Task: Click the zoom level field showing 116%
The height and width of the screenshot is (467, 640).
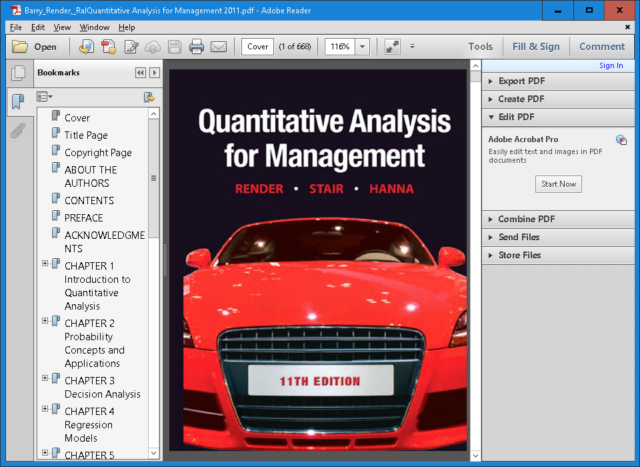Action: (x=340, y=47)
